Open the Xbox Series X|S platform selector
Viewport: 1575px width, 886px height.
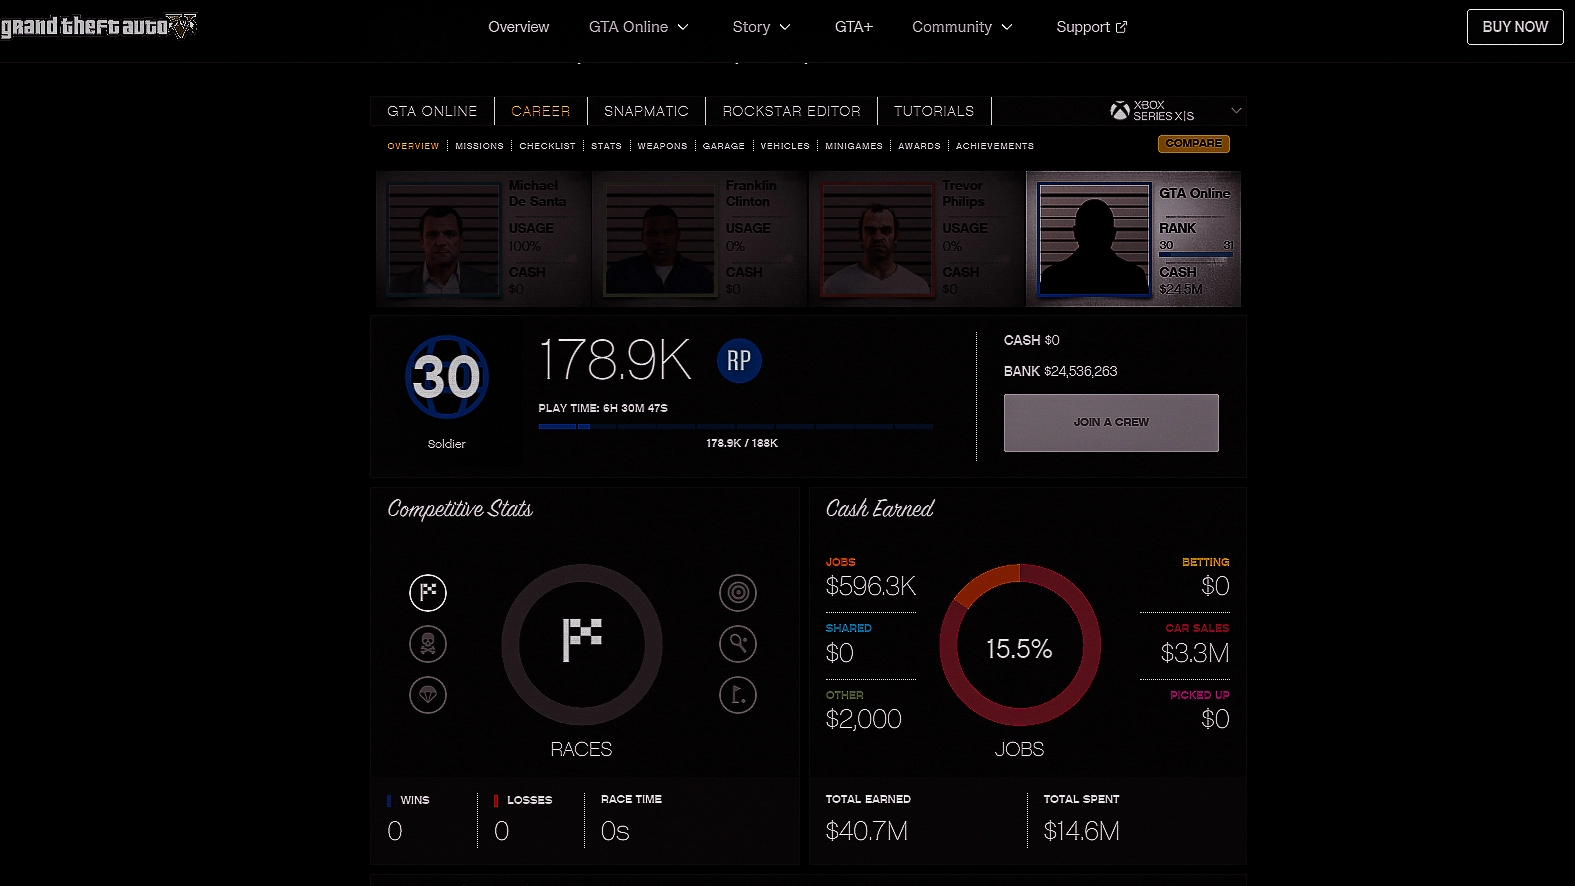coord(1176,111)
